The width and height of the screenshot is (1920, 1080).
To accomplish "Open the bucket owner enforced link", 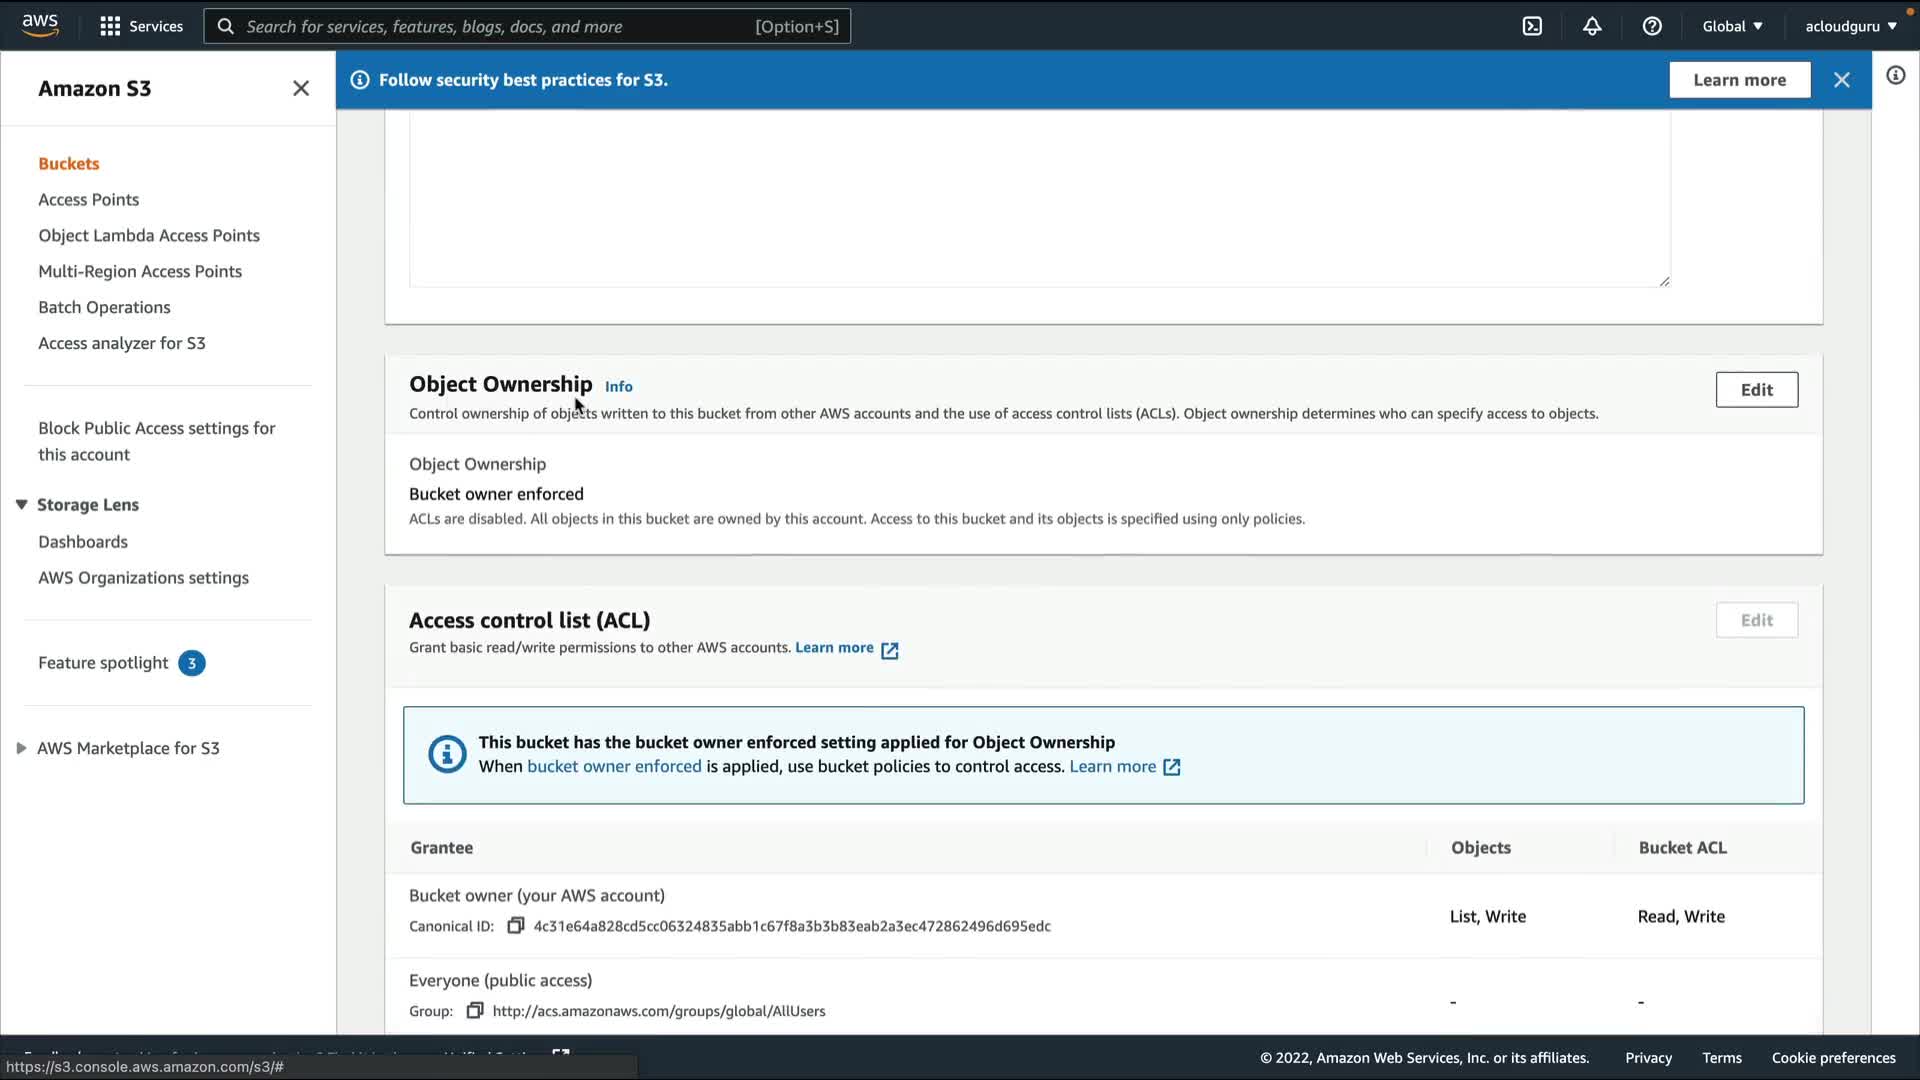I will [x=614, y=767].
